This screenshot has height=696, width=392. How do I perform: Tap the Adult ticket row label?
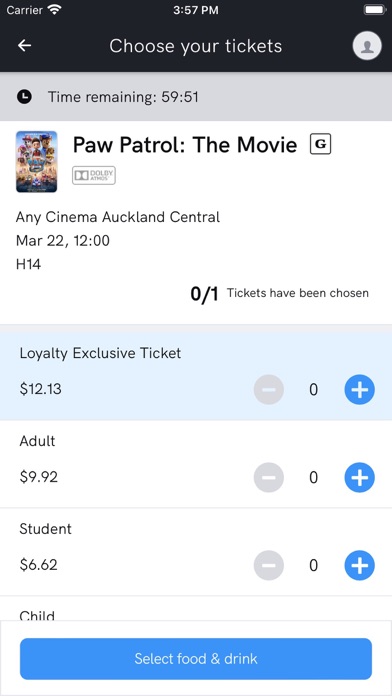pos(38,441)
